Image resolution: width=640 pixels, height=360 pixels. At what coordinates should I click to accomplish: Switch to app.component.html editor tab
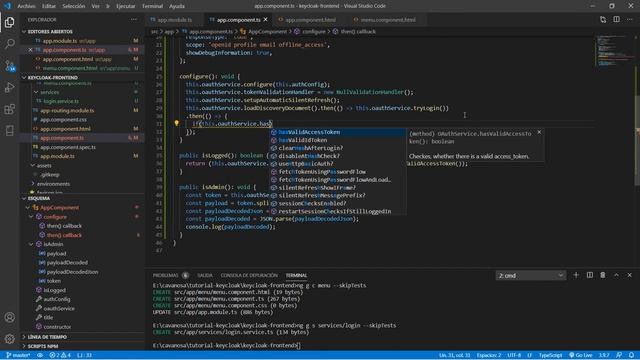pyautogui.click(x=310, y=20)
